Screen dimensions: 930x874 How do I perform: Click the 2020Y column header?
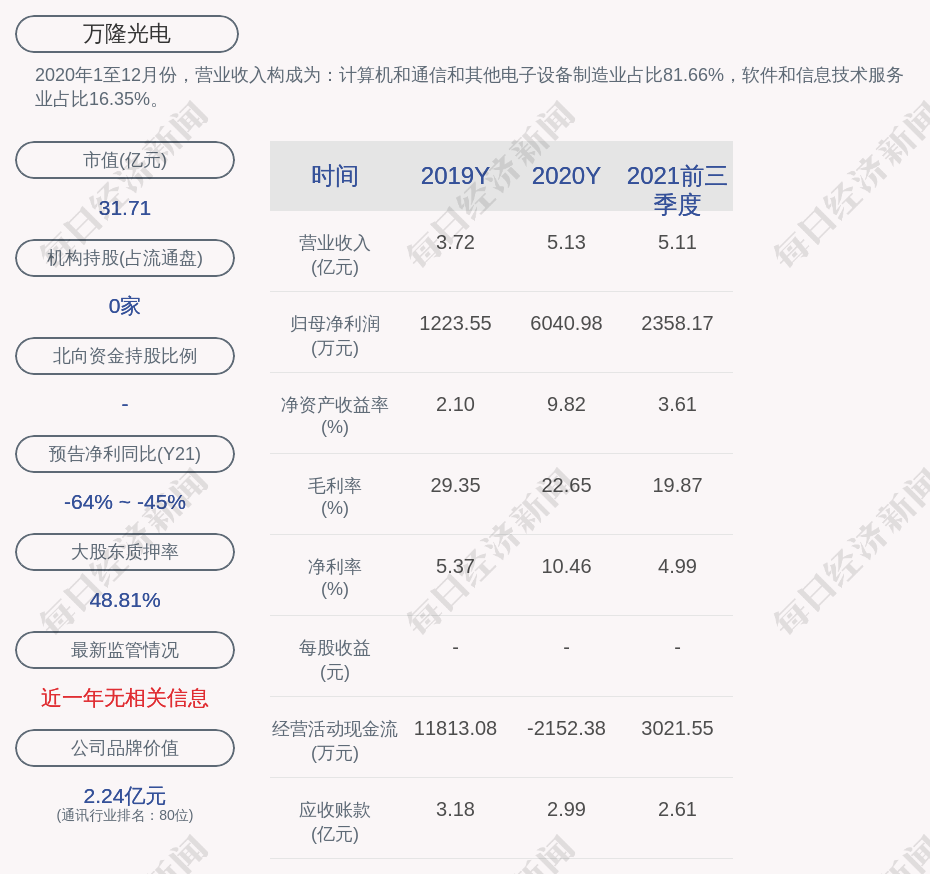pyautogui.click(x=566, y=176)
